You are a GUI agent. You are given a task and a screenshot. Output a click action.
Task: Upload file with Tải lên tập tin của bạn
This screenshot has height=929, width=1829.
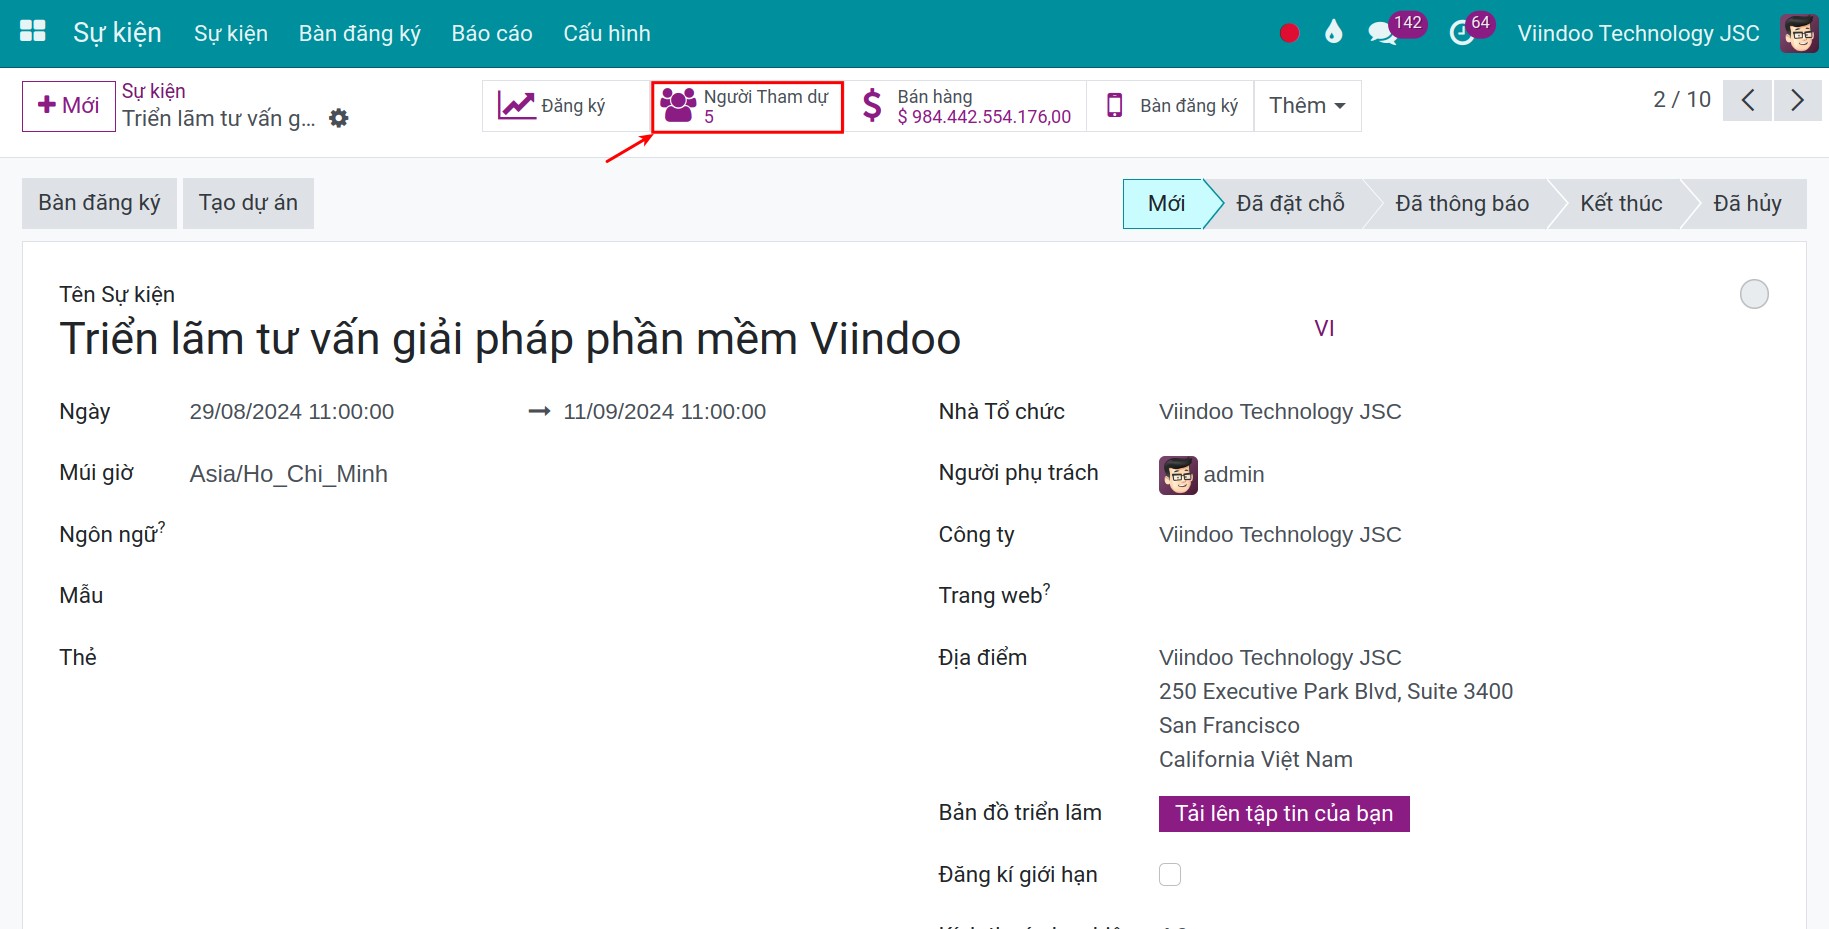[x=1284, y=814]
